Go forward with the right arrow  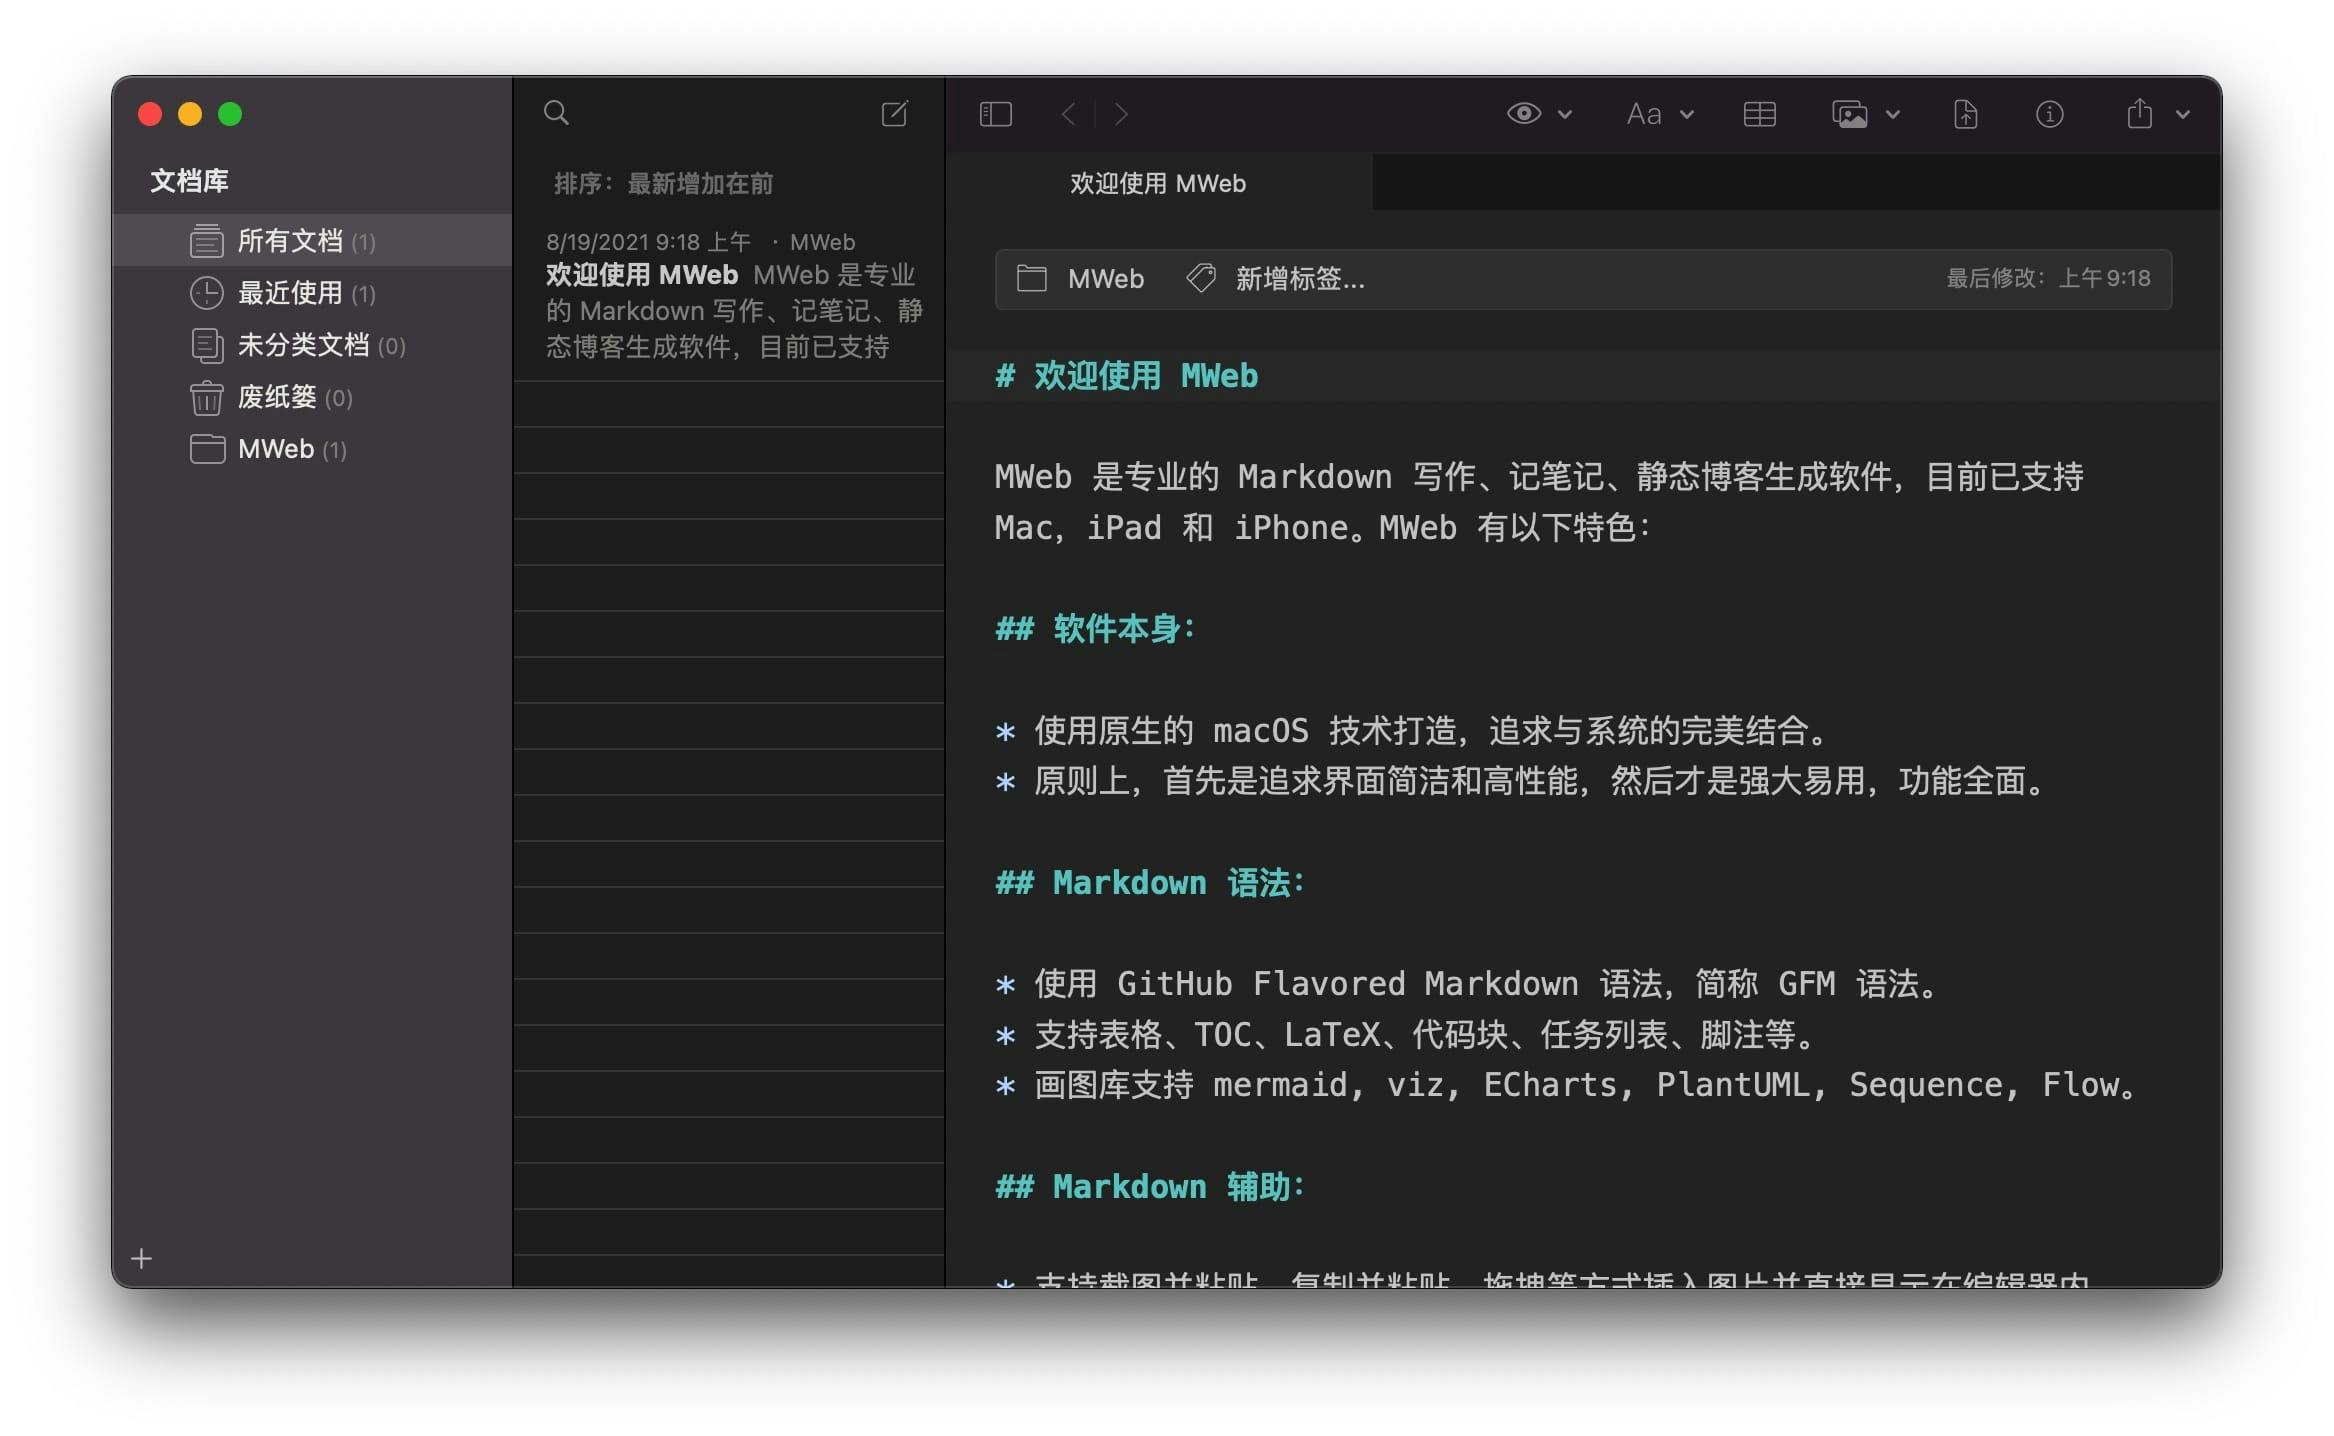click(1121, 114)
